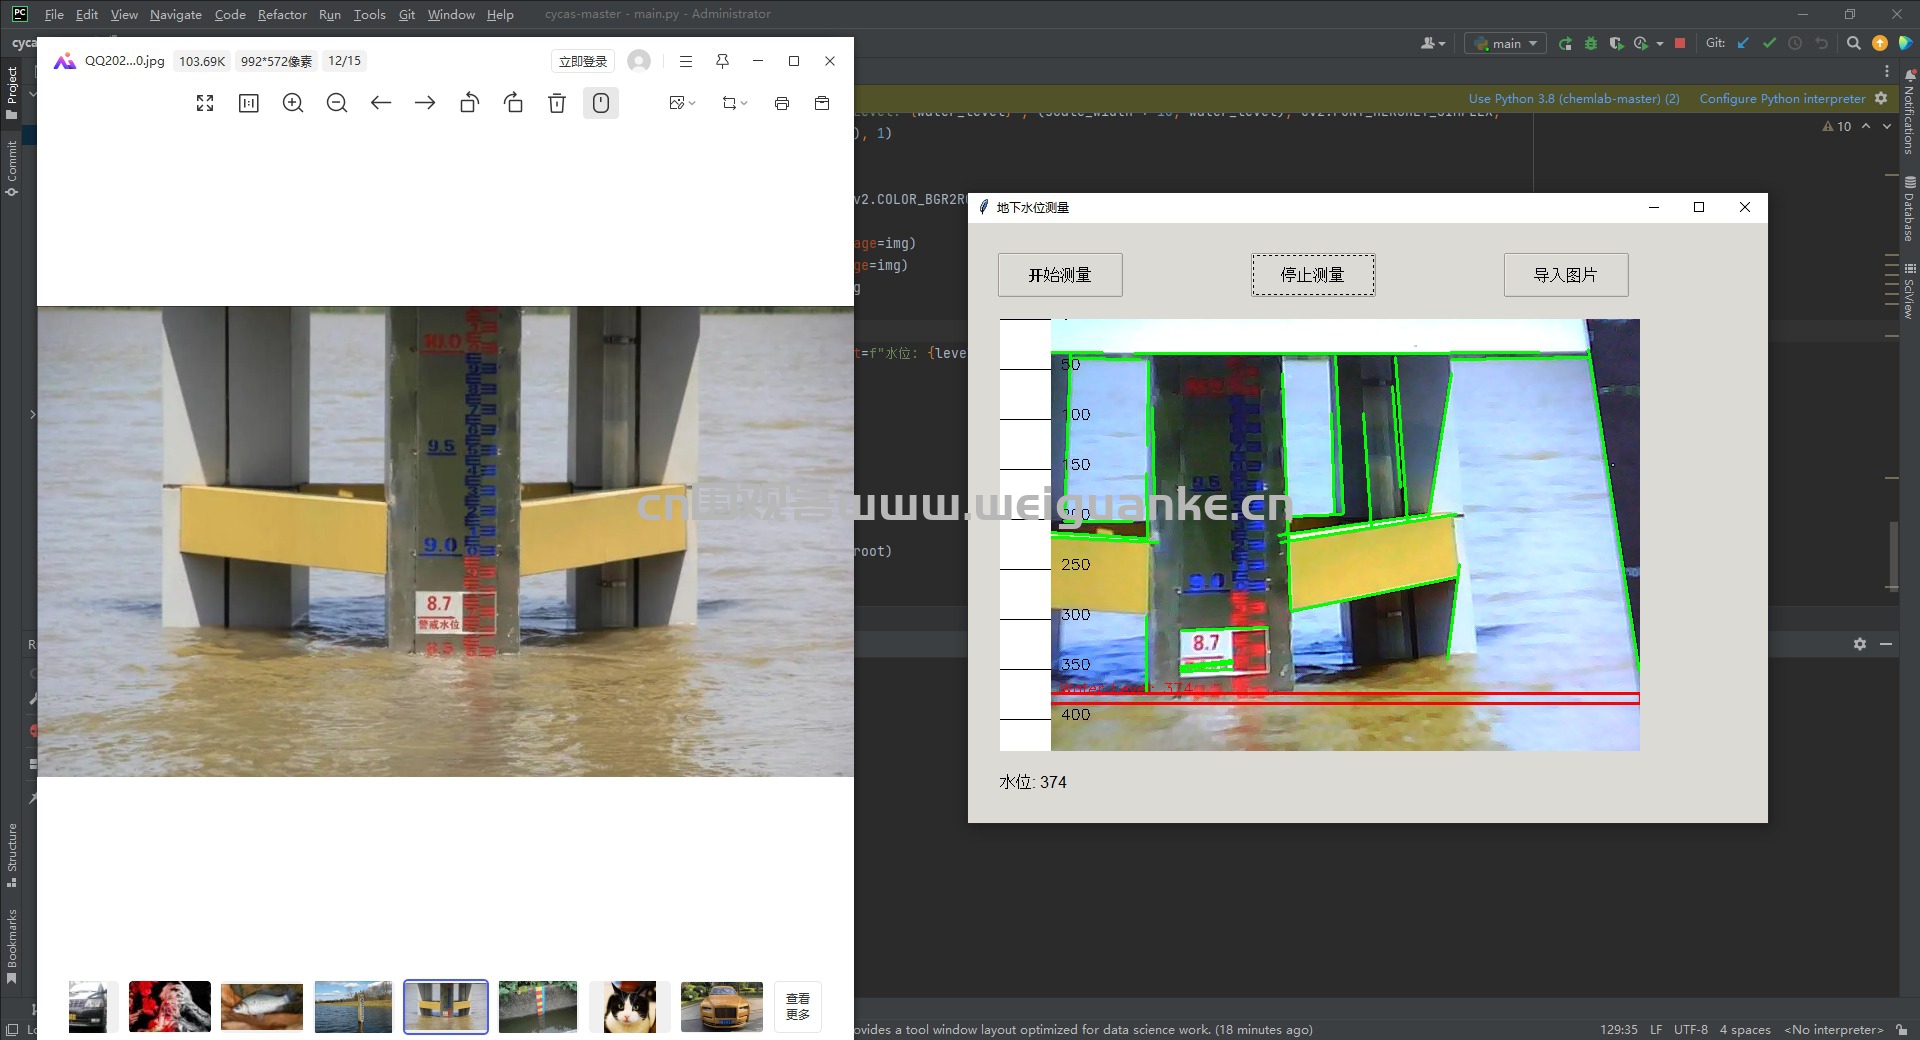The width and height of the screenshot is (1920, 1040).
Task: Click Configure Python interpreter link
Action: pos(1782,98)
